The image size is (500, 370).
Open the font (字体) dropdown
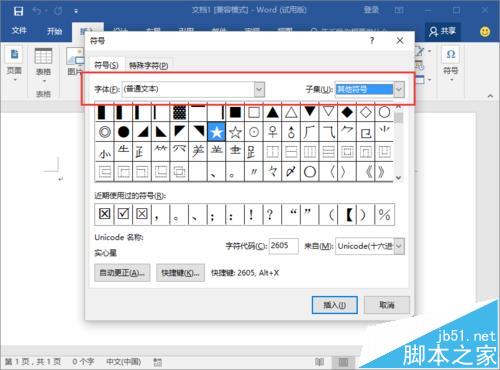point(259,89)
